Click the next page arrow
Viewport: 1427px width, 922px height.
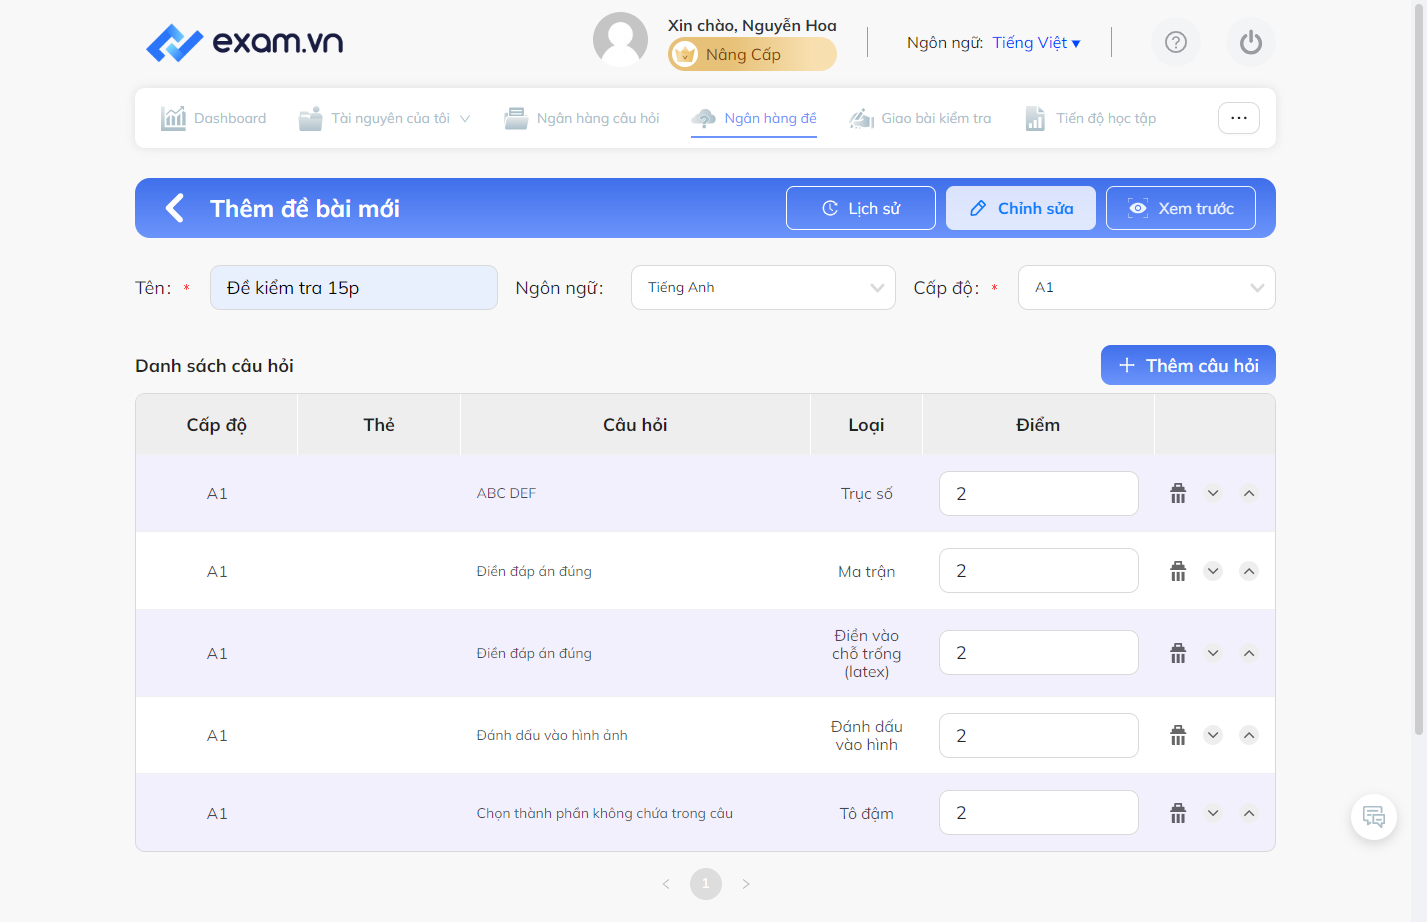pos(746,884)
